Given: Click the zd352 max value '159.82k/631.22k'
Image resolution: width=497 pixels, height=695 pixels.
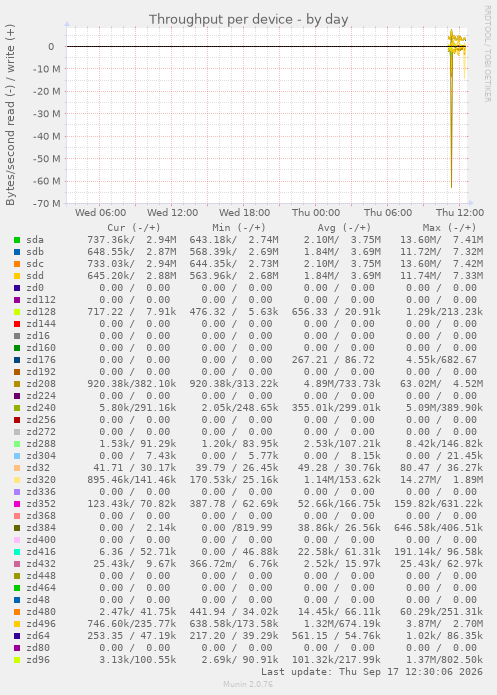Looking at the screenshot, I should 438,504.
